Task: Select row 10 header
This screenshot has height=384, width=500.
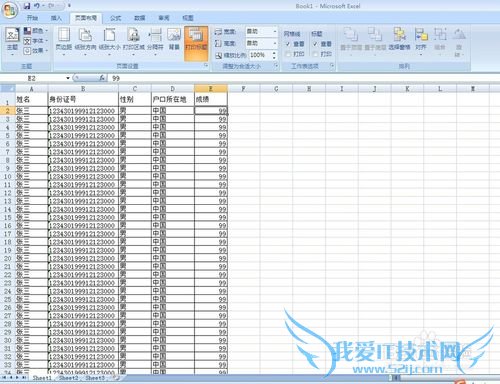Action: 7,177
